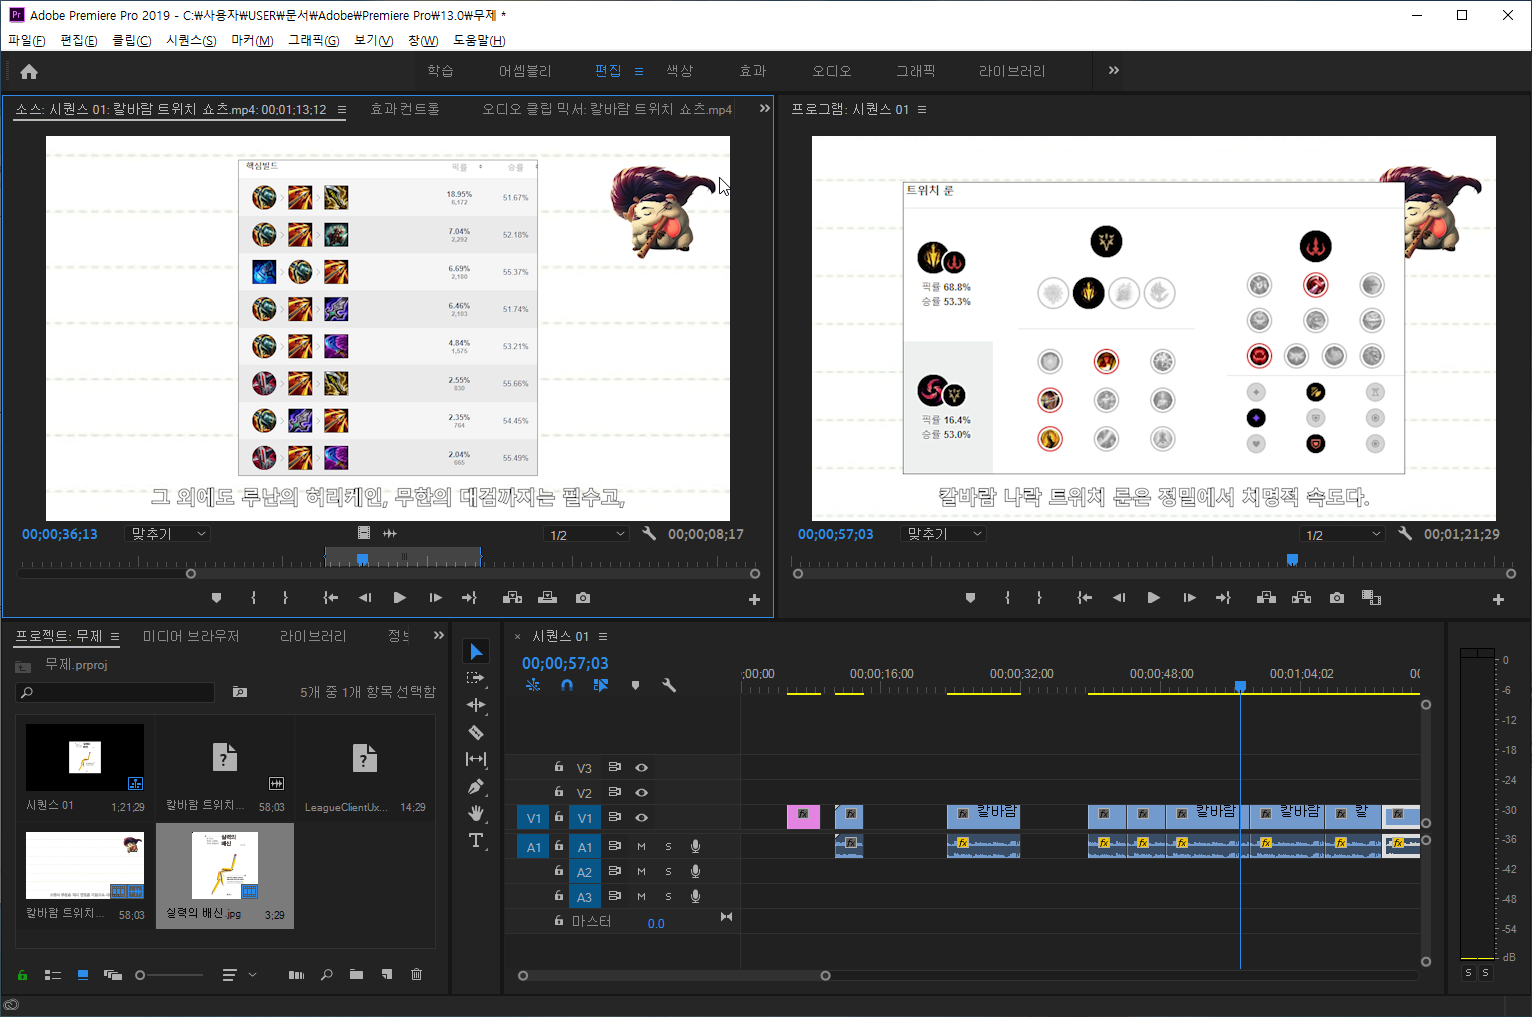The image size is (1532, 1017).
Task: Click Insert button in Source monitor
Action: (x=512, y=598)
